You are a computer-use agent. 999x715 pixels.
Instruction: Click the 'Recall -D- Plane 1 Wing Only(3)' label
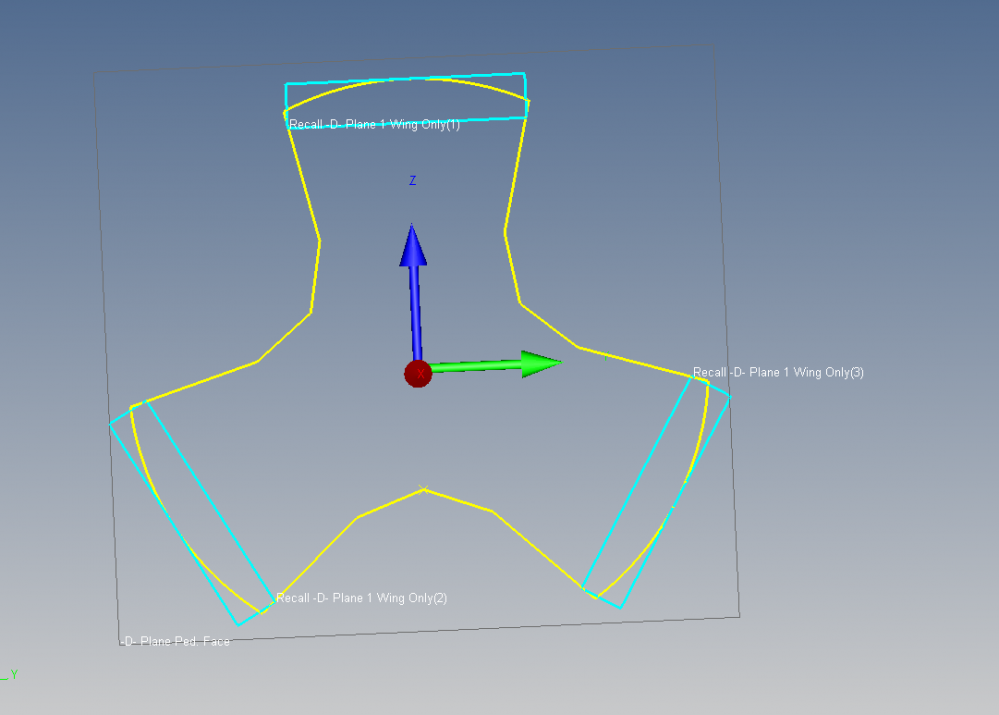pos(778,372)
